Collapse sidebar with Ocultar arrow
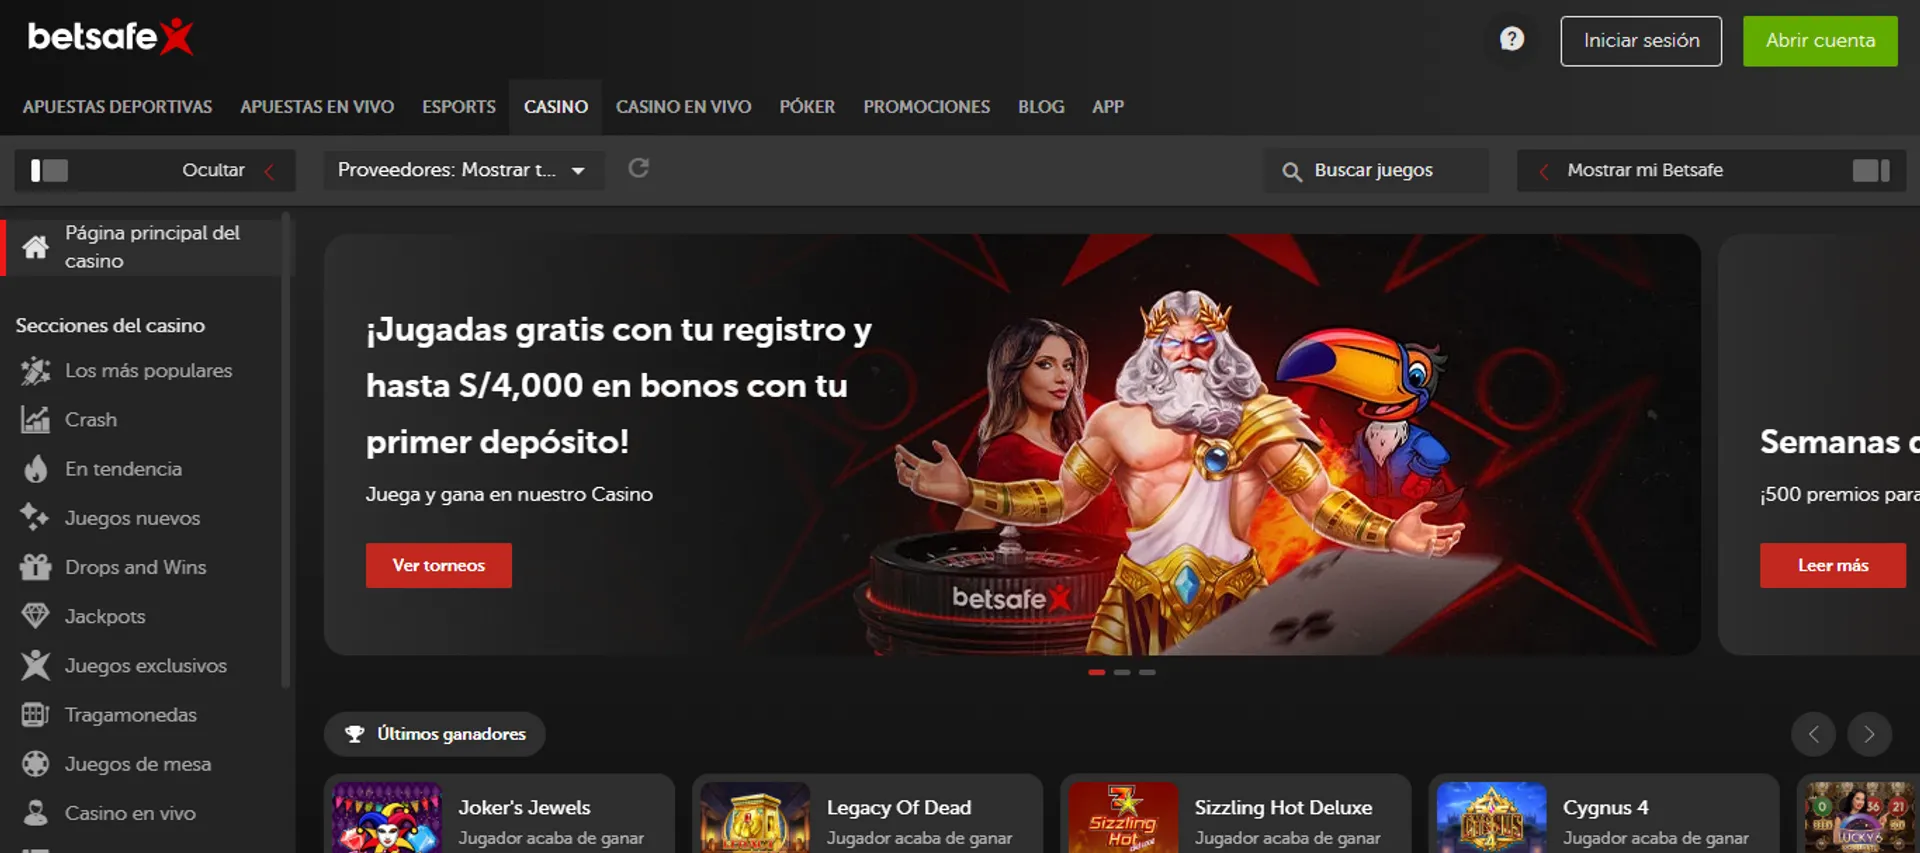The image size is (1920, 853). 269,171
